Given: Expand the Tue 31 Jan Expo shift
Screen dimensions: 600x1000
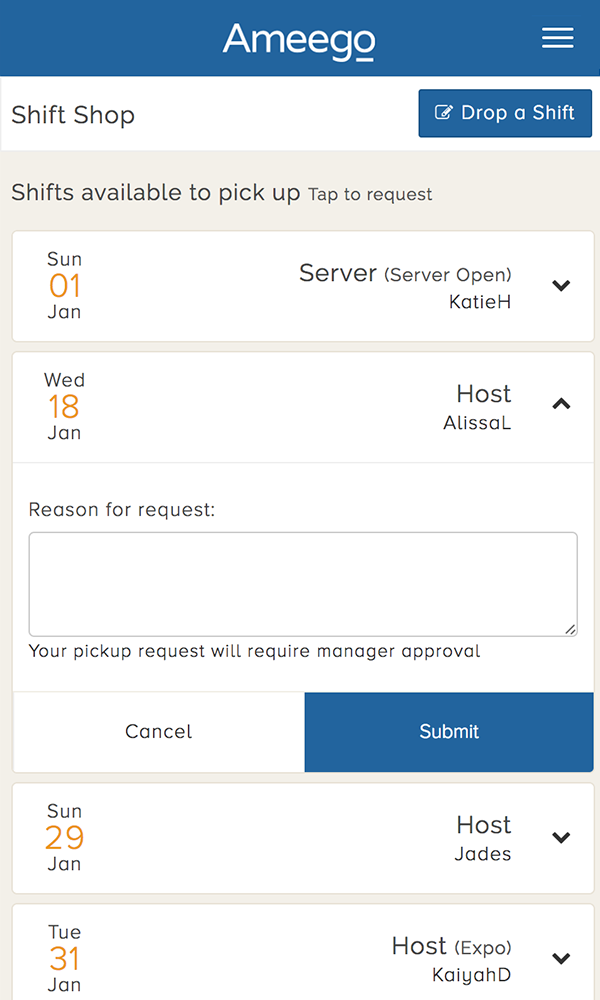Looking at the screenshot, I should tap(561, 958).
